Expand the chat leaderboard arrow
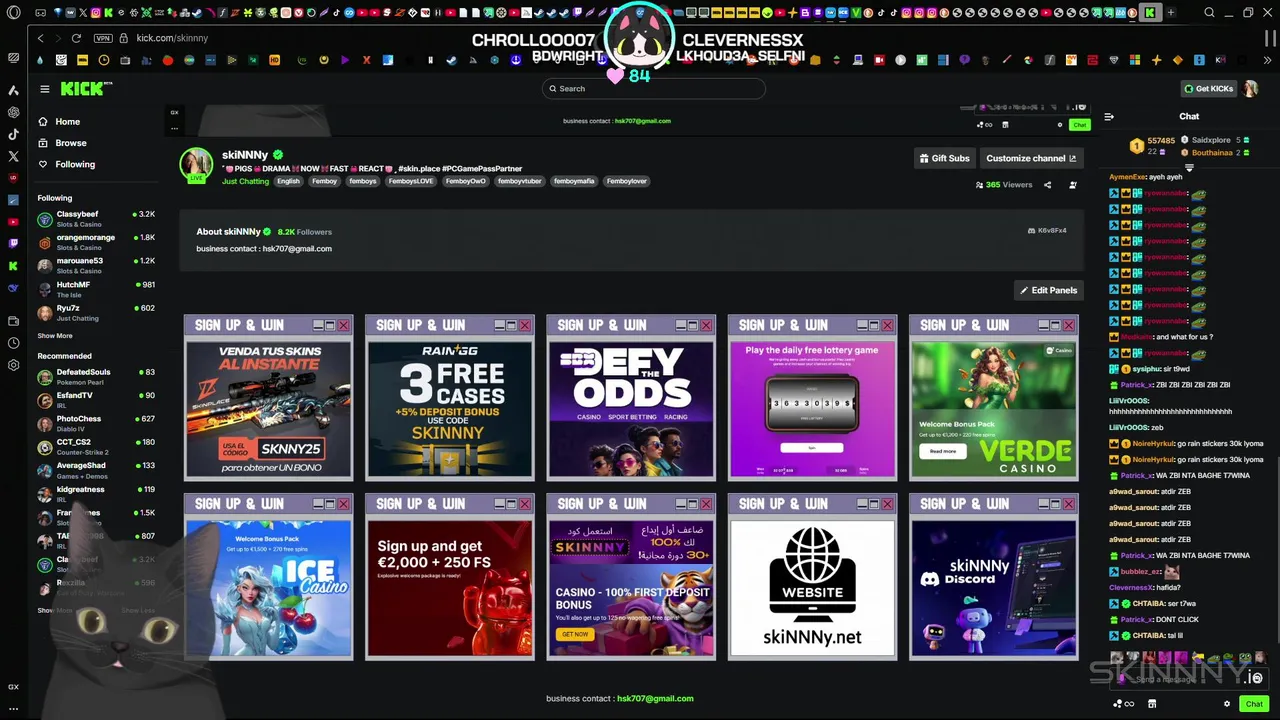Image resolution: width=1280 pixels, height=720 pixels. [x=1189, y=168]
